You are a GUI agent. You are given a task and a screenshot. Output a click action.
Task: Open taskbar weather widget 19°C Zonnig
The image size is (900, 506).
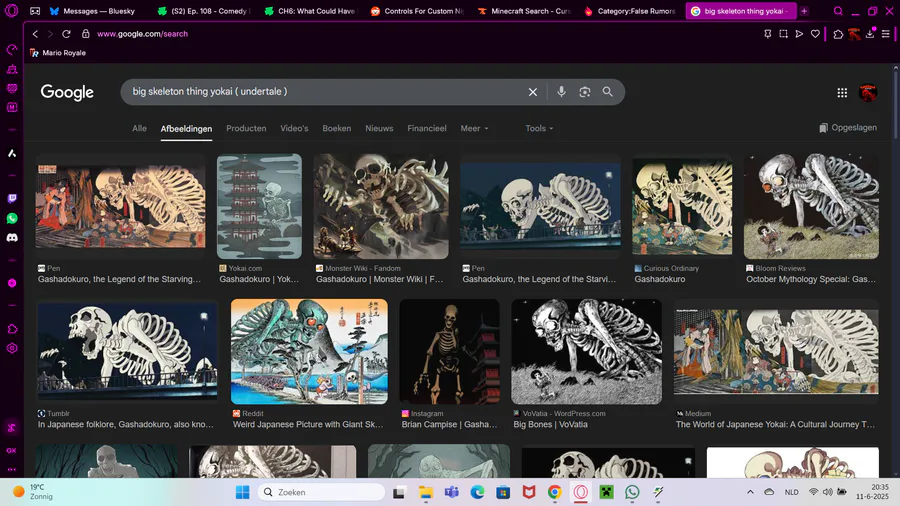click(x=34, y=492)
